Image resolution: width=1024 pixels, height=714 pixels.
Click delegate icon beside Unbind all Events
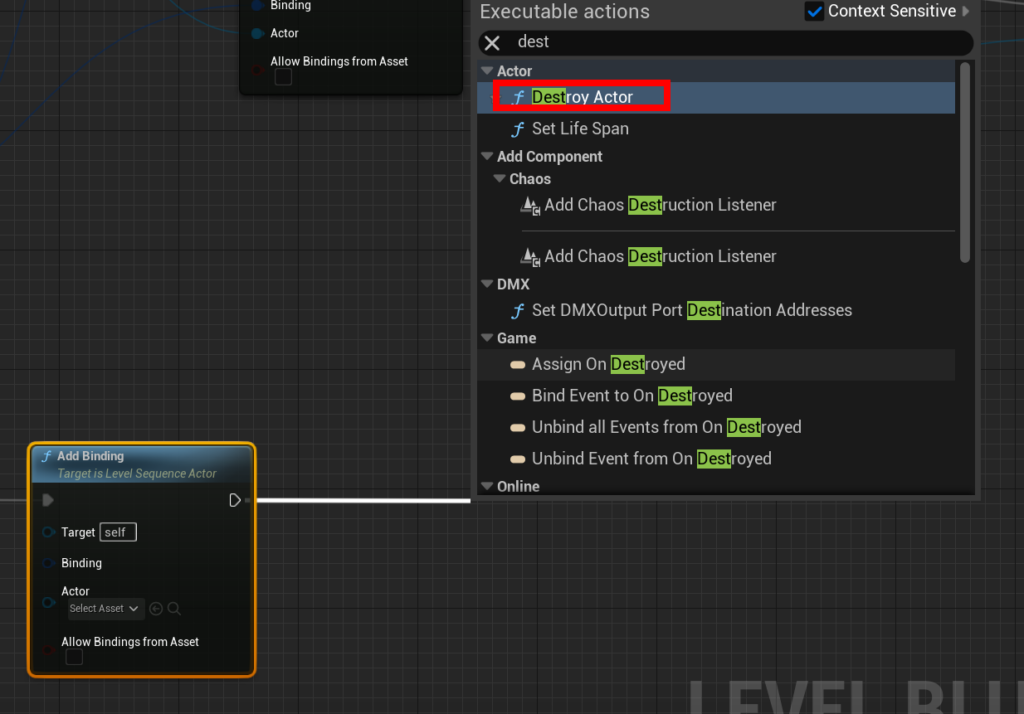518,427
